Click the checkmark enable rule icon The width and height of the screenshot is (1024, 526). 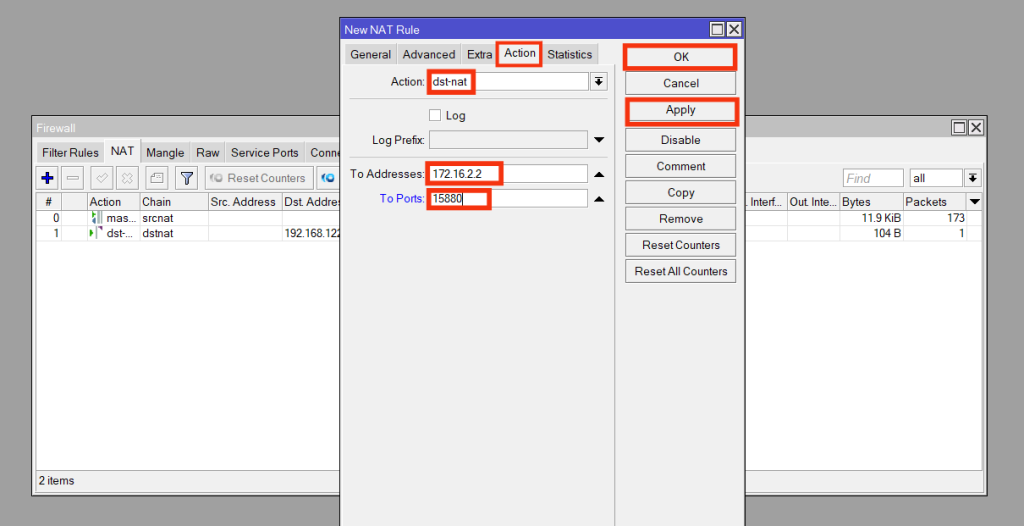click(101, 178)
